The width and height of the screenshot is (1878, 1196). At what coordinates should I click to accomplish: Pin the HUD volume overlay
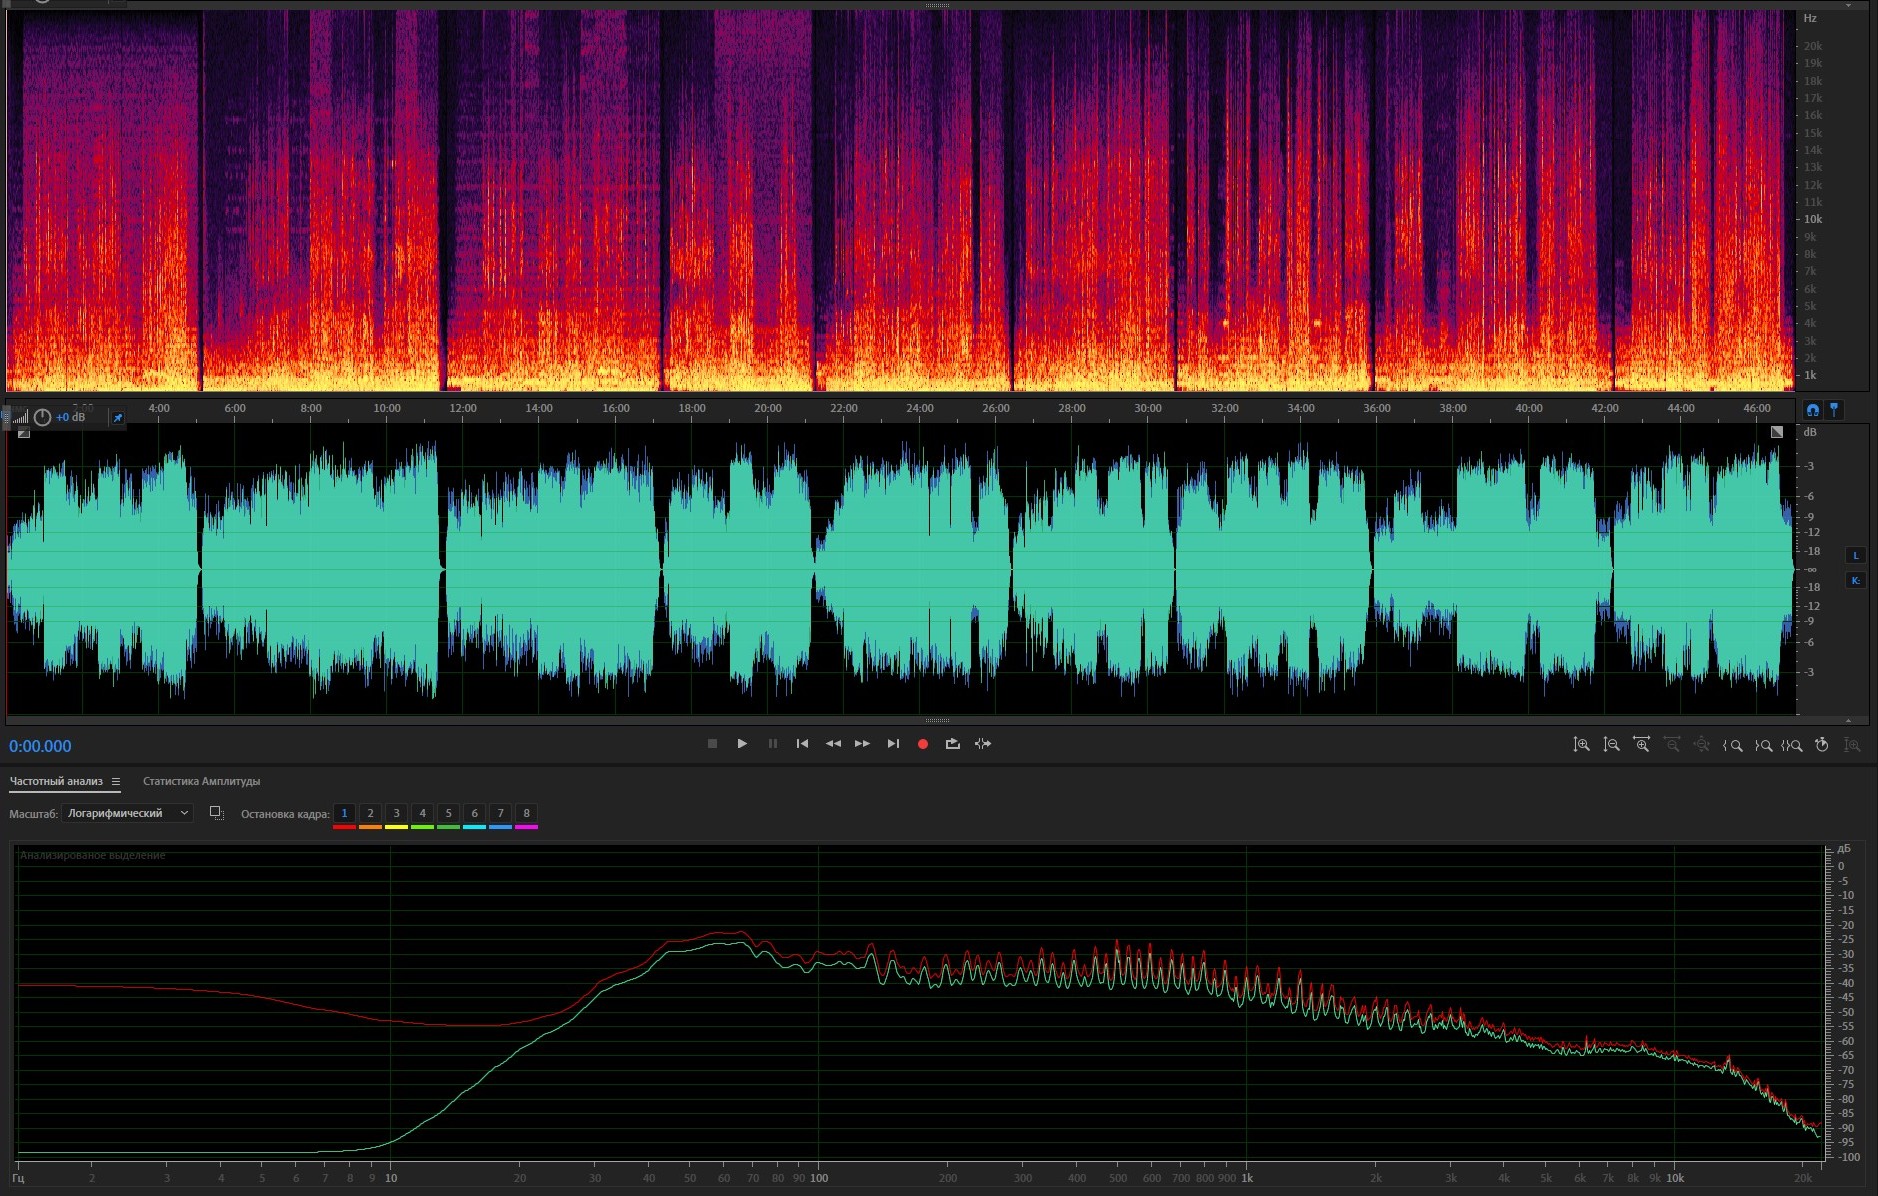pos(117,418)
